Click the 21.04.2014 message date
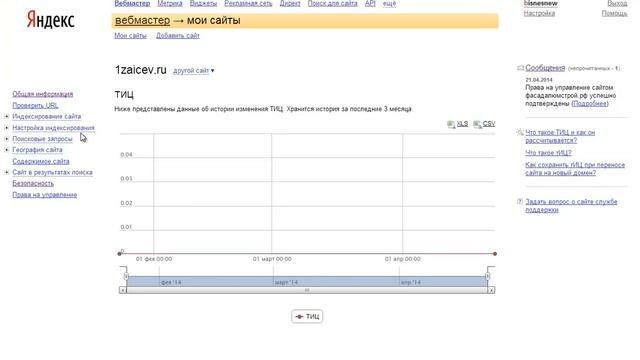The height and width of the screenshot is (360, 640). coord(539,80)
